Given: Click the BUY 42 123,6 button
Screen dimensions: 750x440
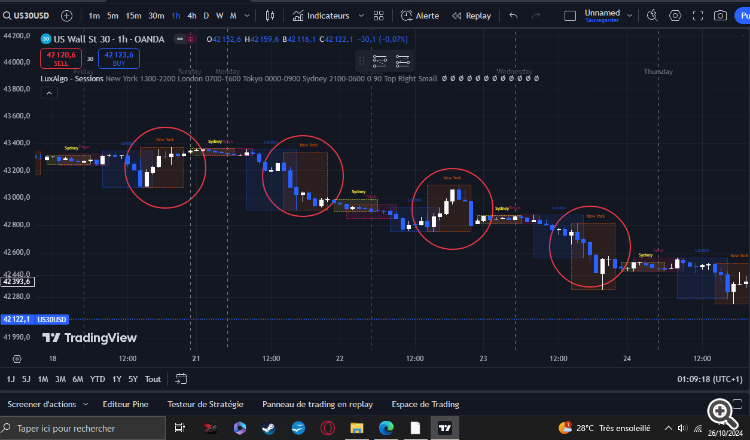Looking at the screenshot, I should coord(119,58).
